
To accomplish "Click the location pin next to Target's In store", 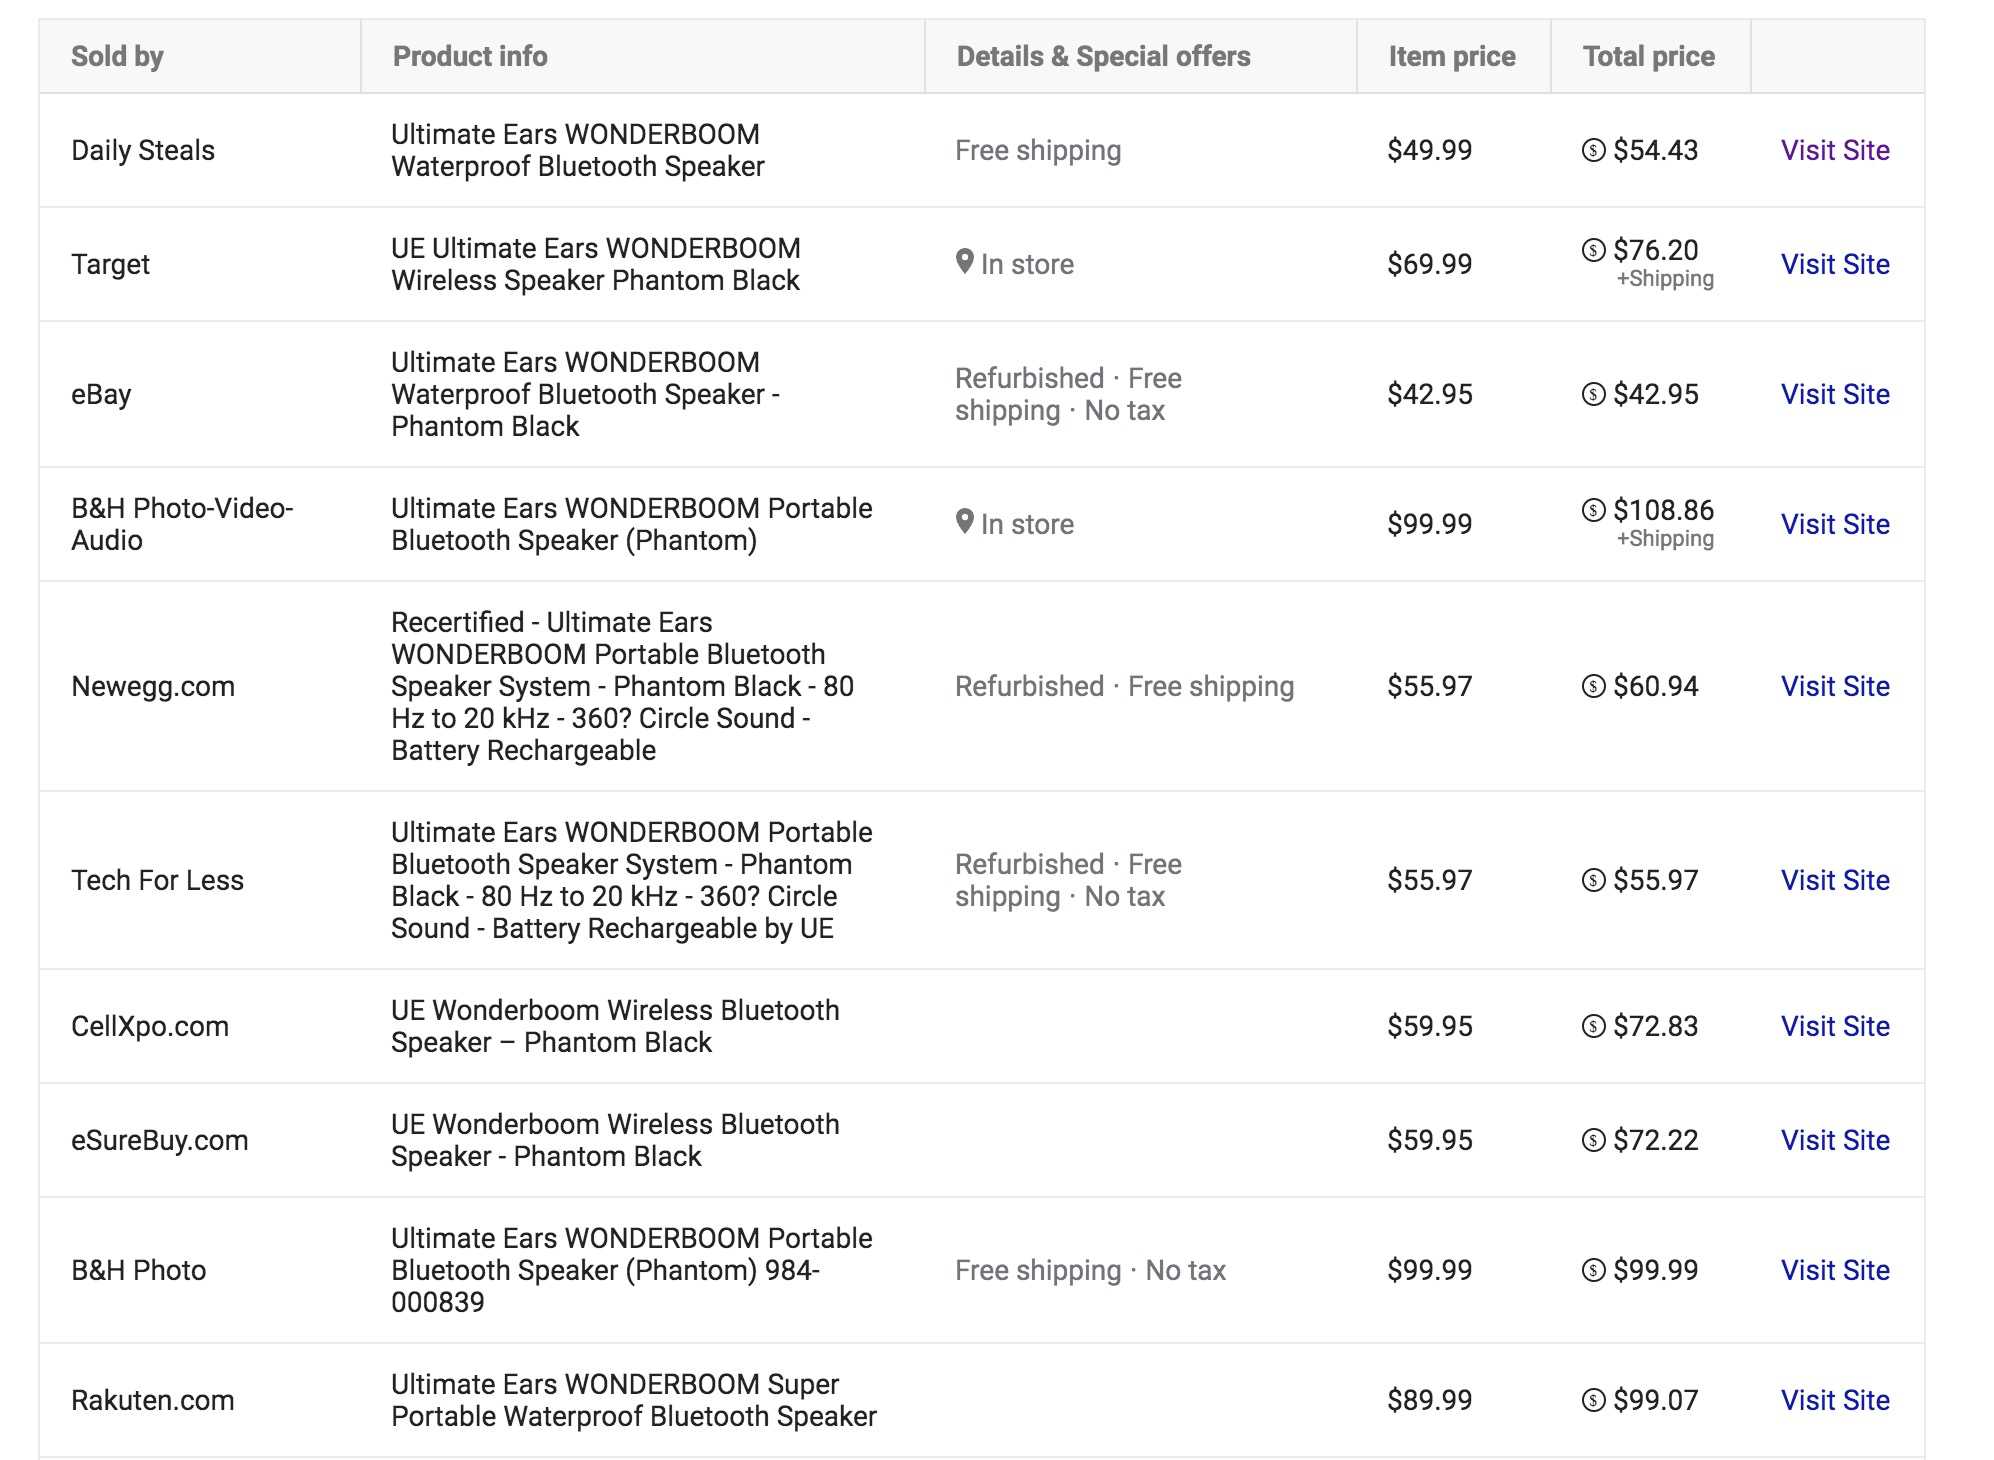I will coord(966,264).
